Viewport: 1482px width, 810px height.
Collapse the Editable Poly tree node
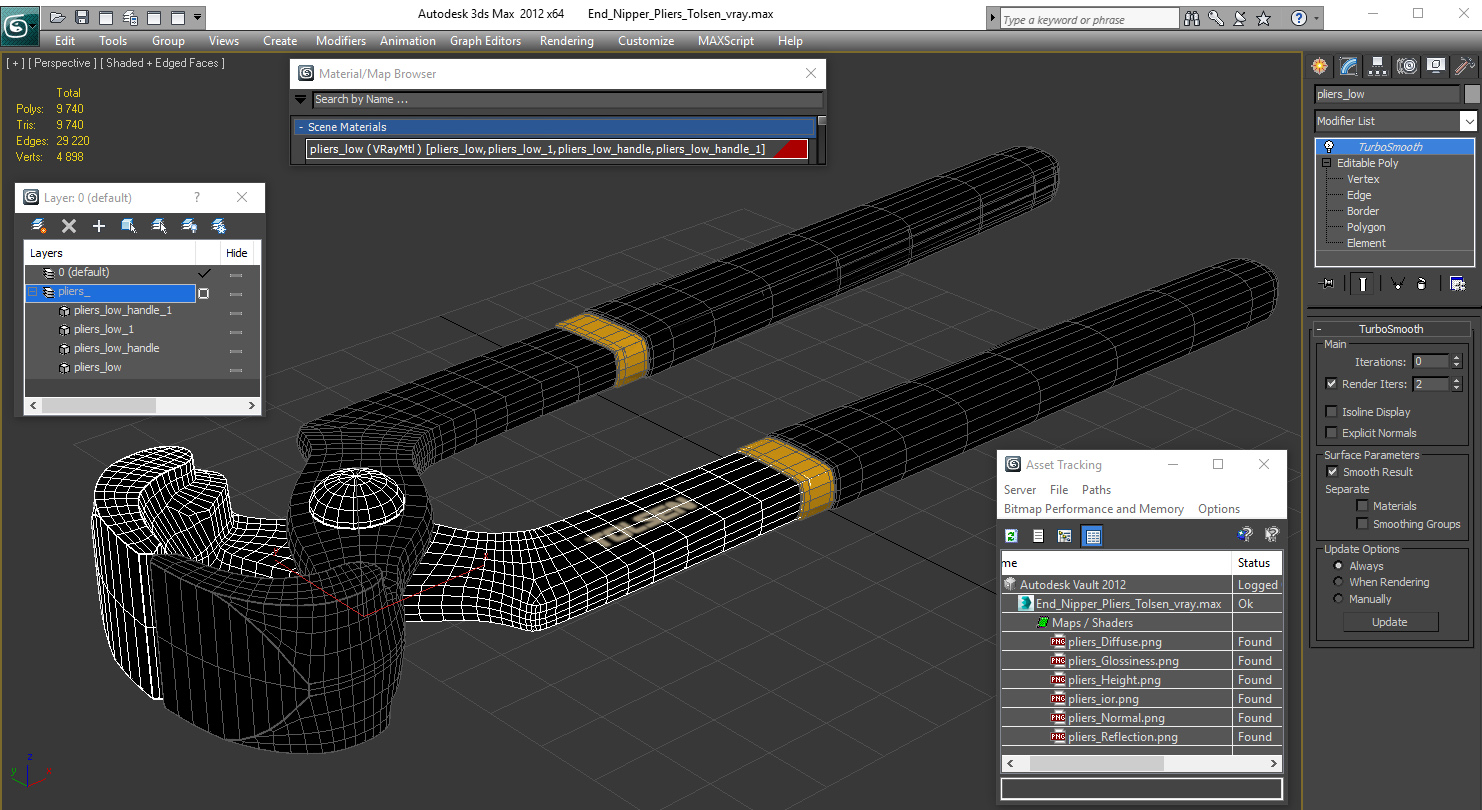pos(1327,163)
